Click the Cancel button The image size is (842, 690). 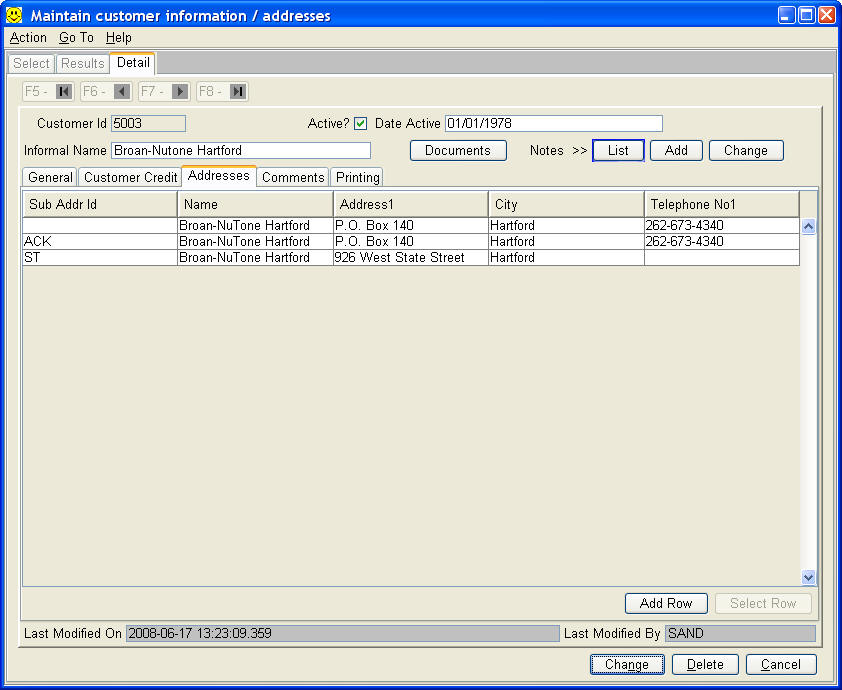(x=781, y=665)
